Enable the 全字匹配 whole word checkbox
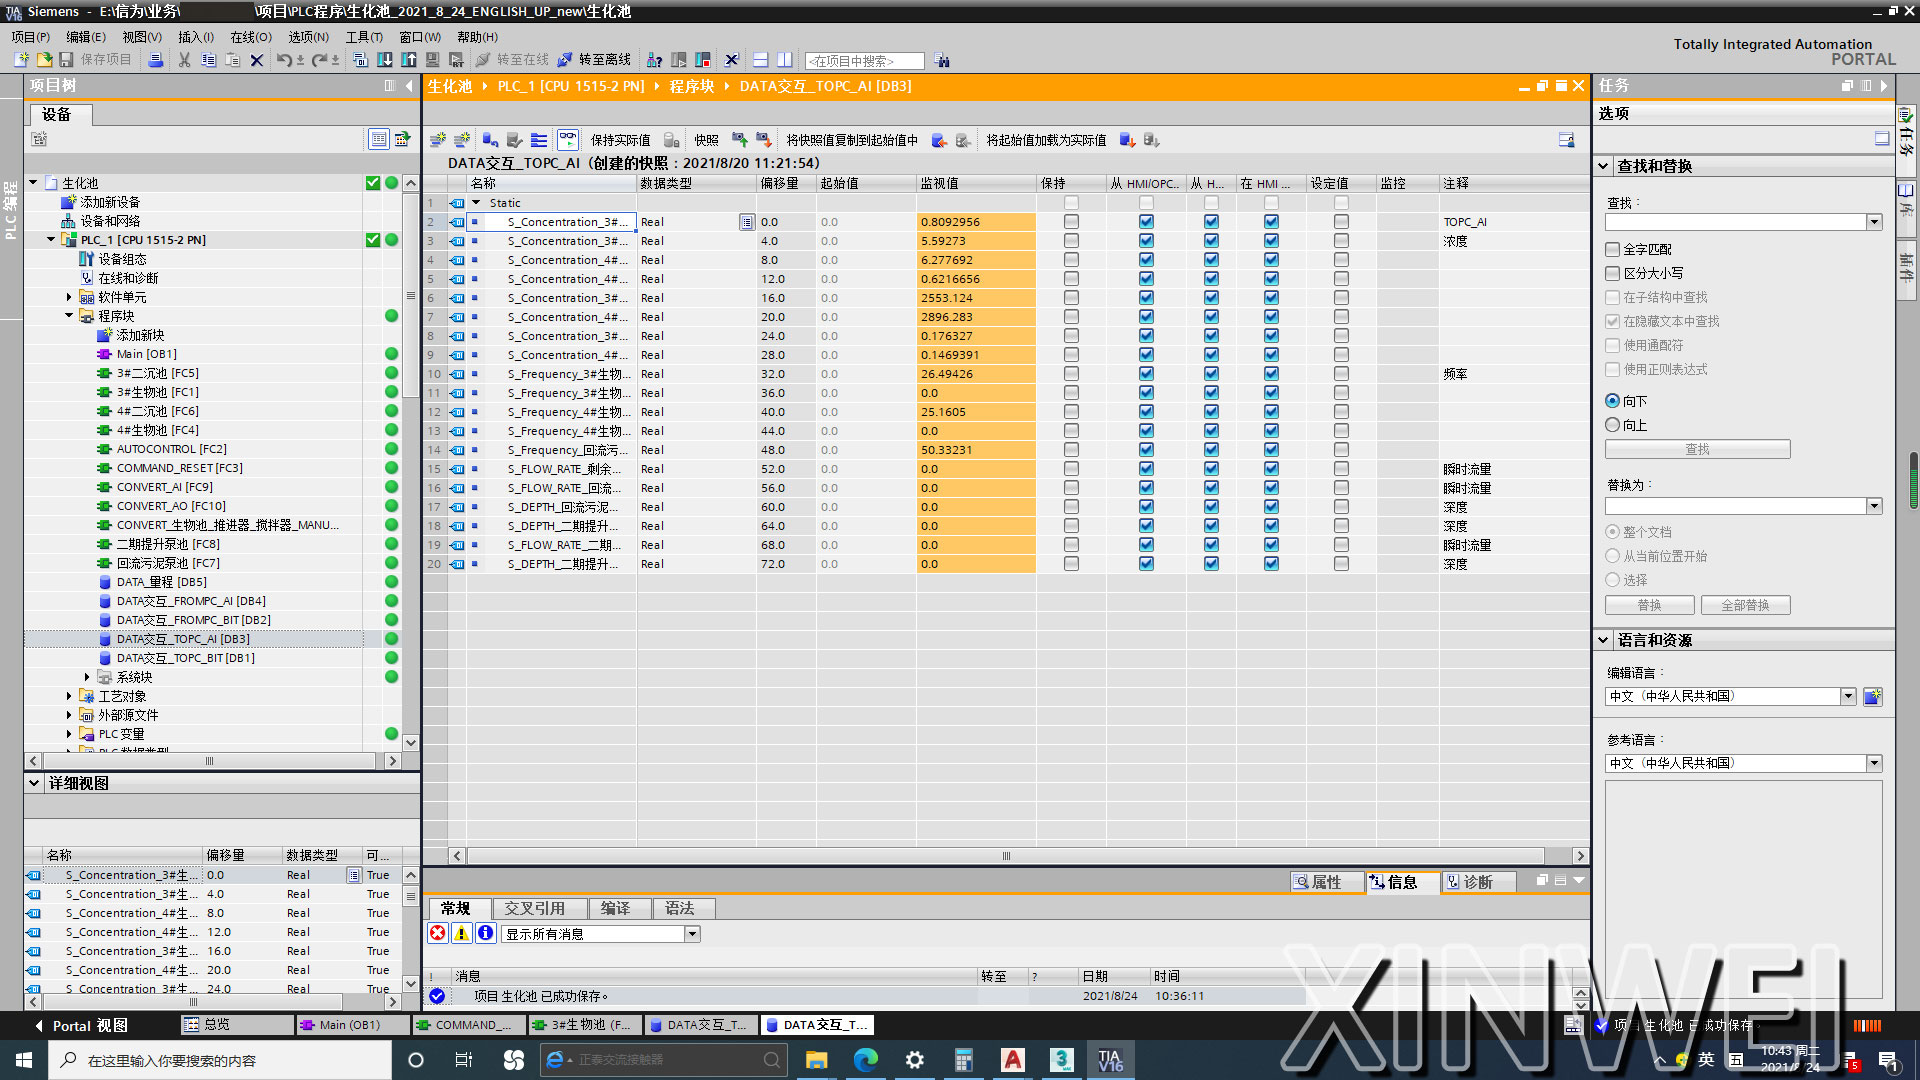This screenshot has width=1920, height=1080. point(1612,249)
